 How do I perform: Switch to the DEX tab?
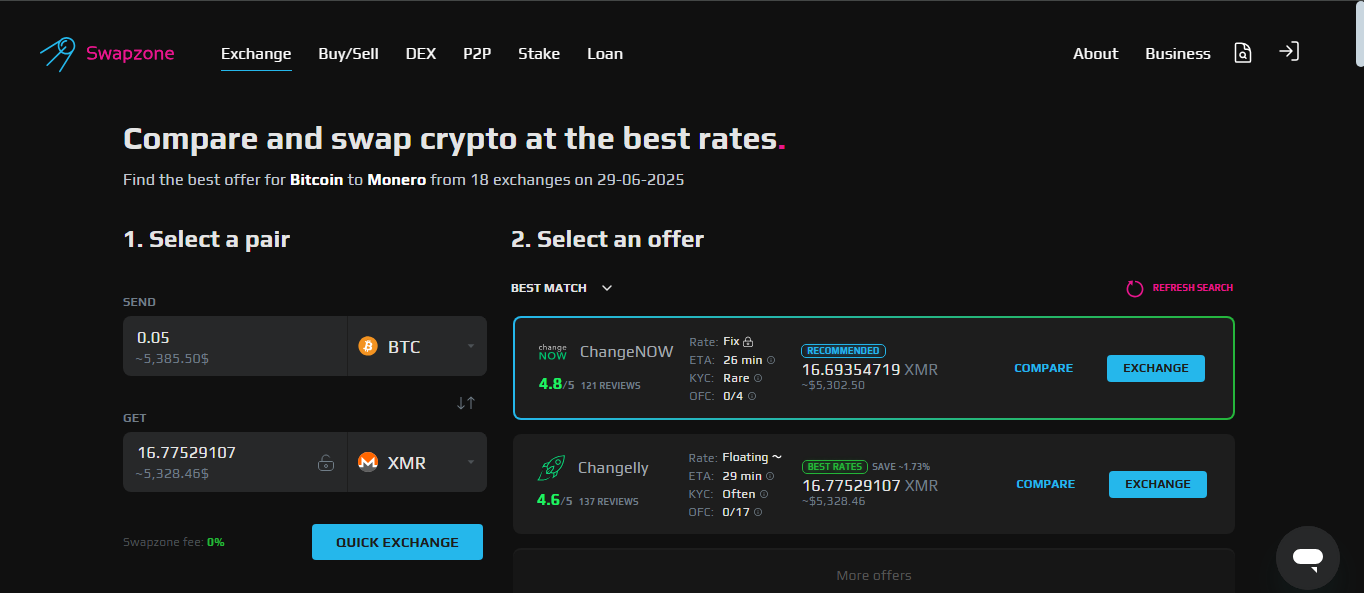(421, 54)
